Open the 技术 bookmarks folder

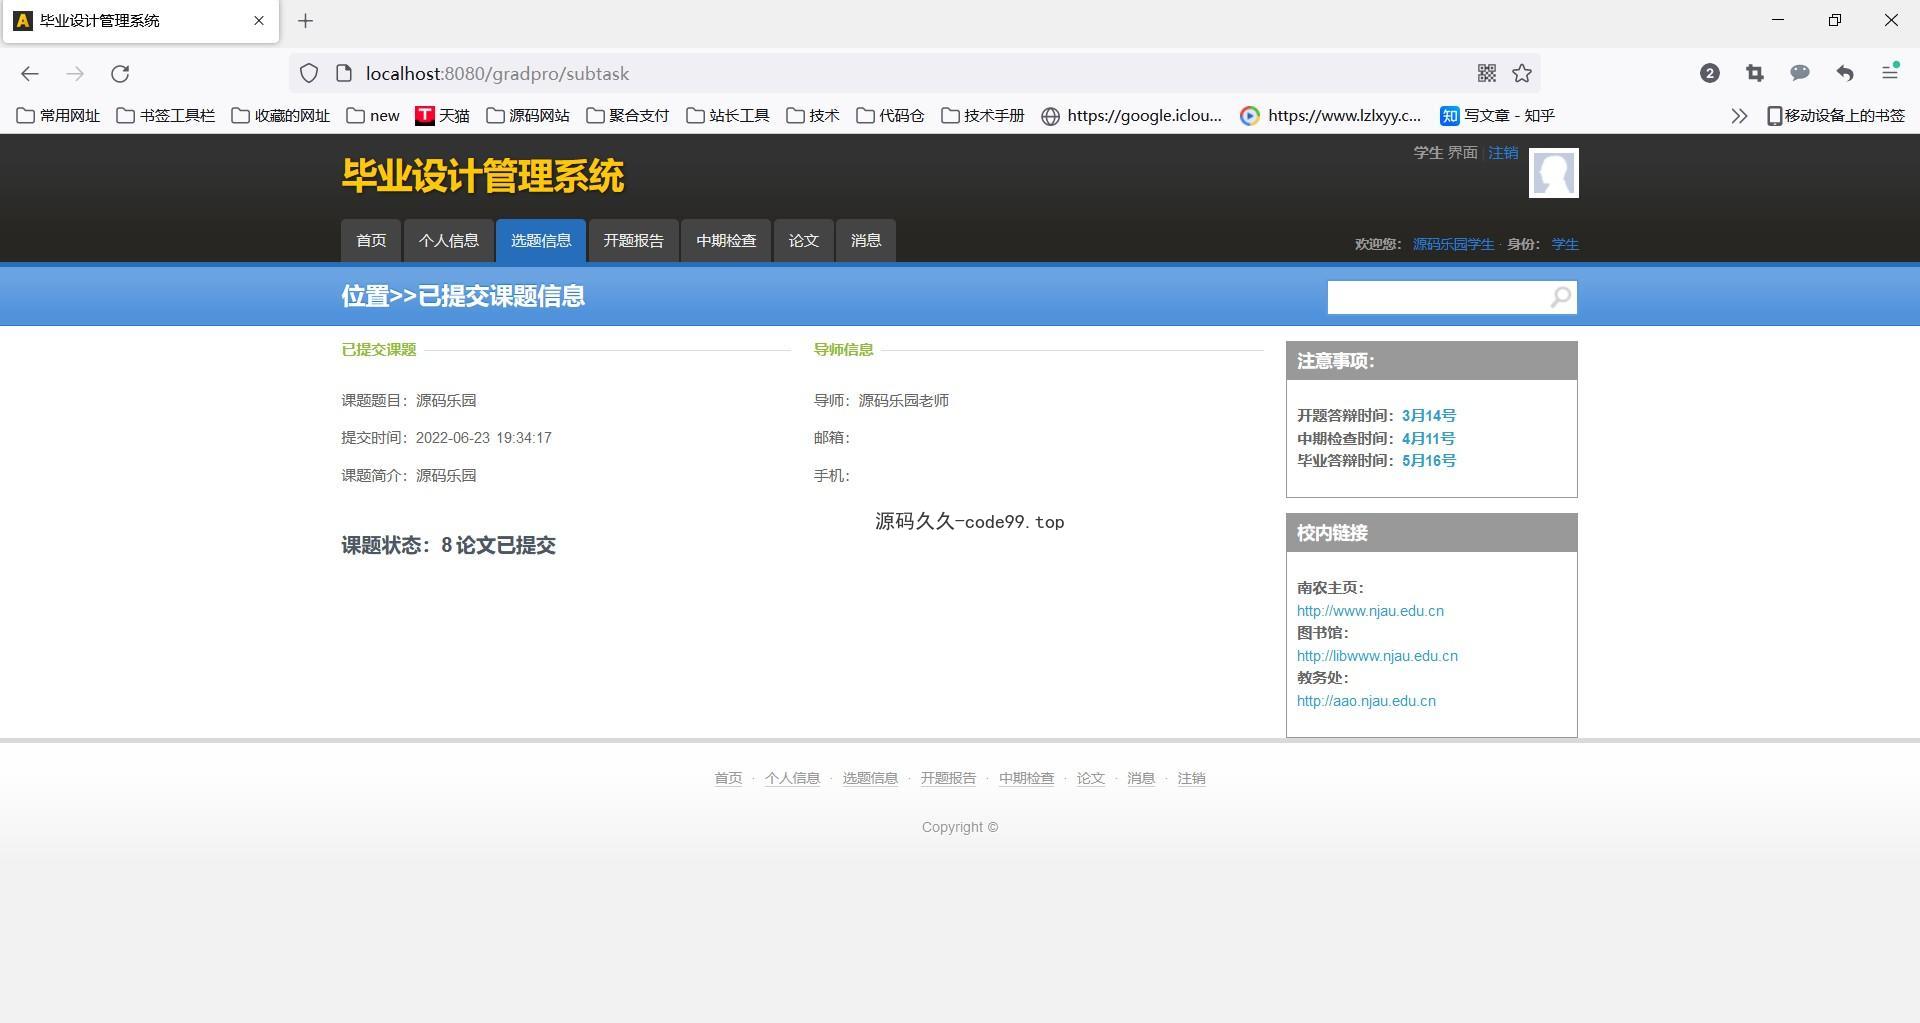pyautogui.click(x=813, y=116)
